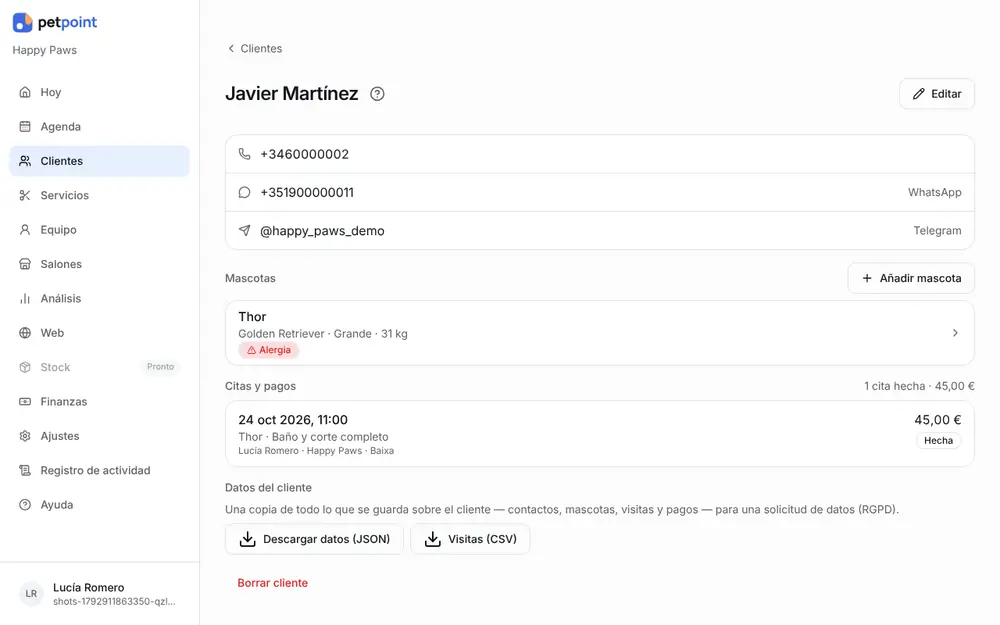Click the Web globe icon
This screenshot has width=1000, height=625.
(25, 333)
